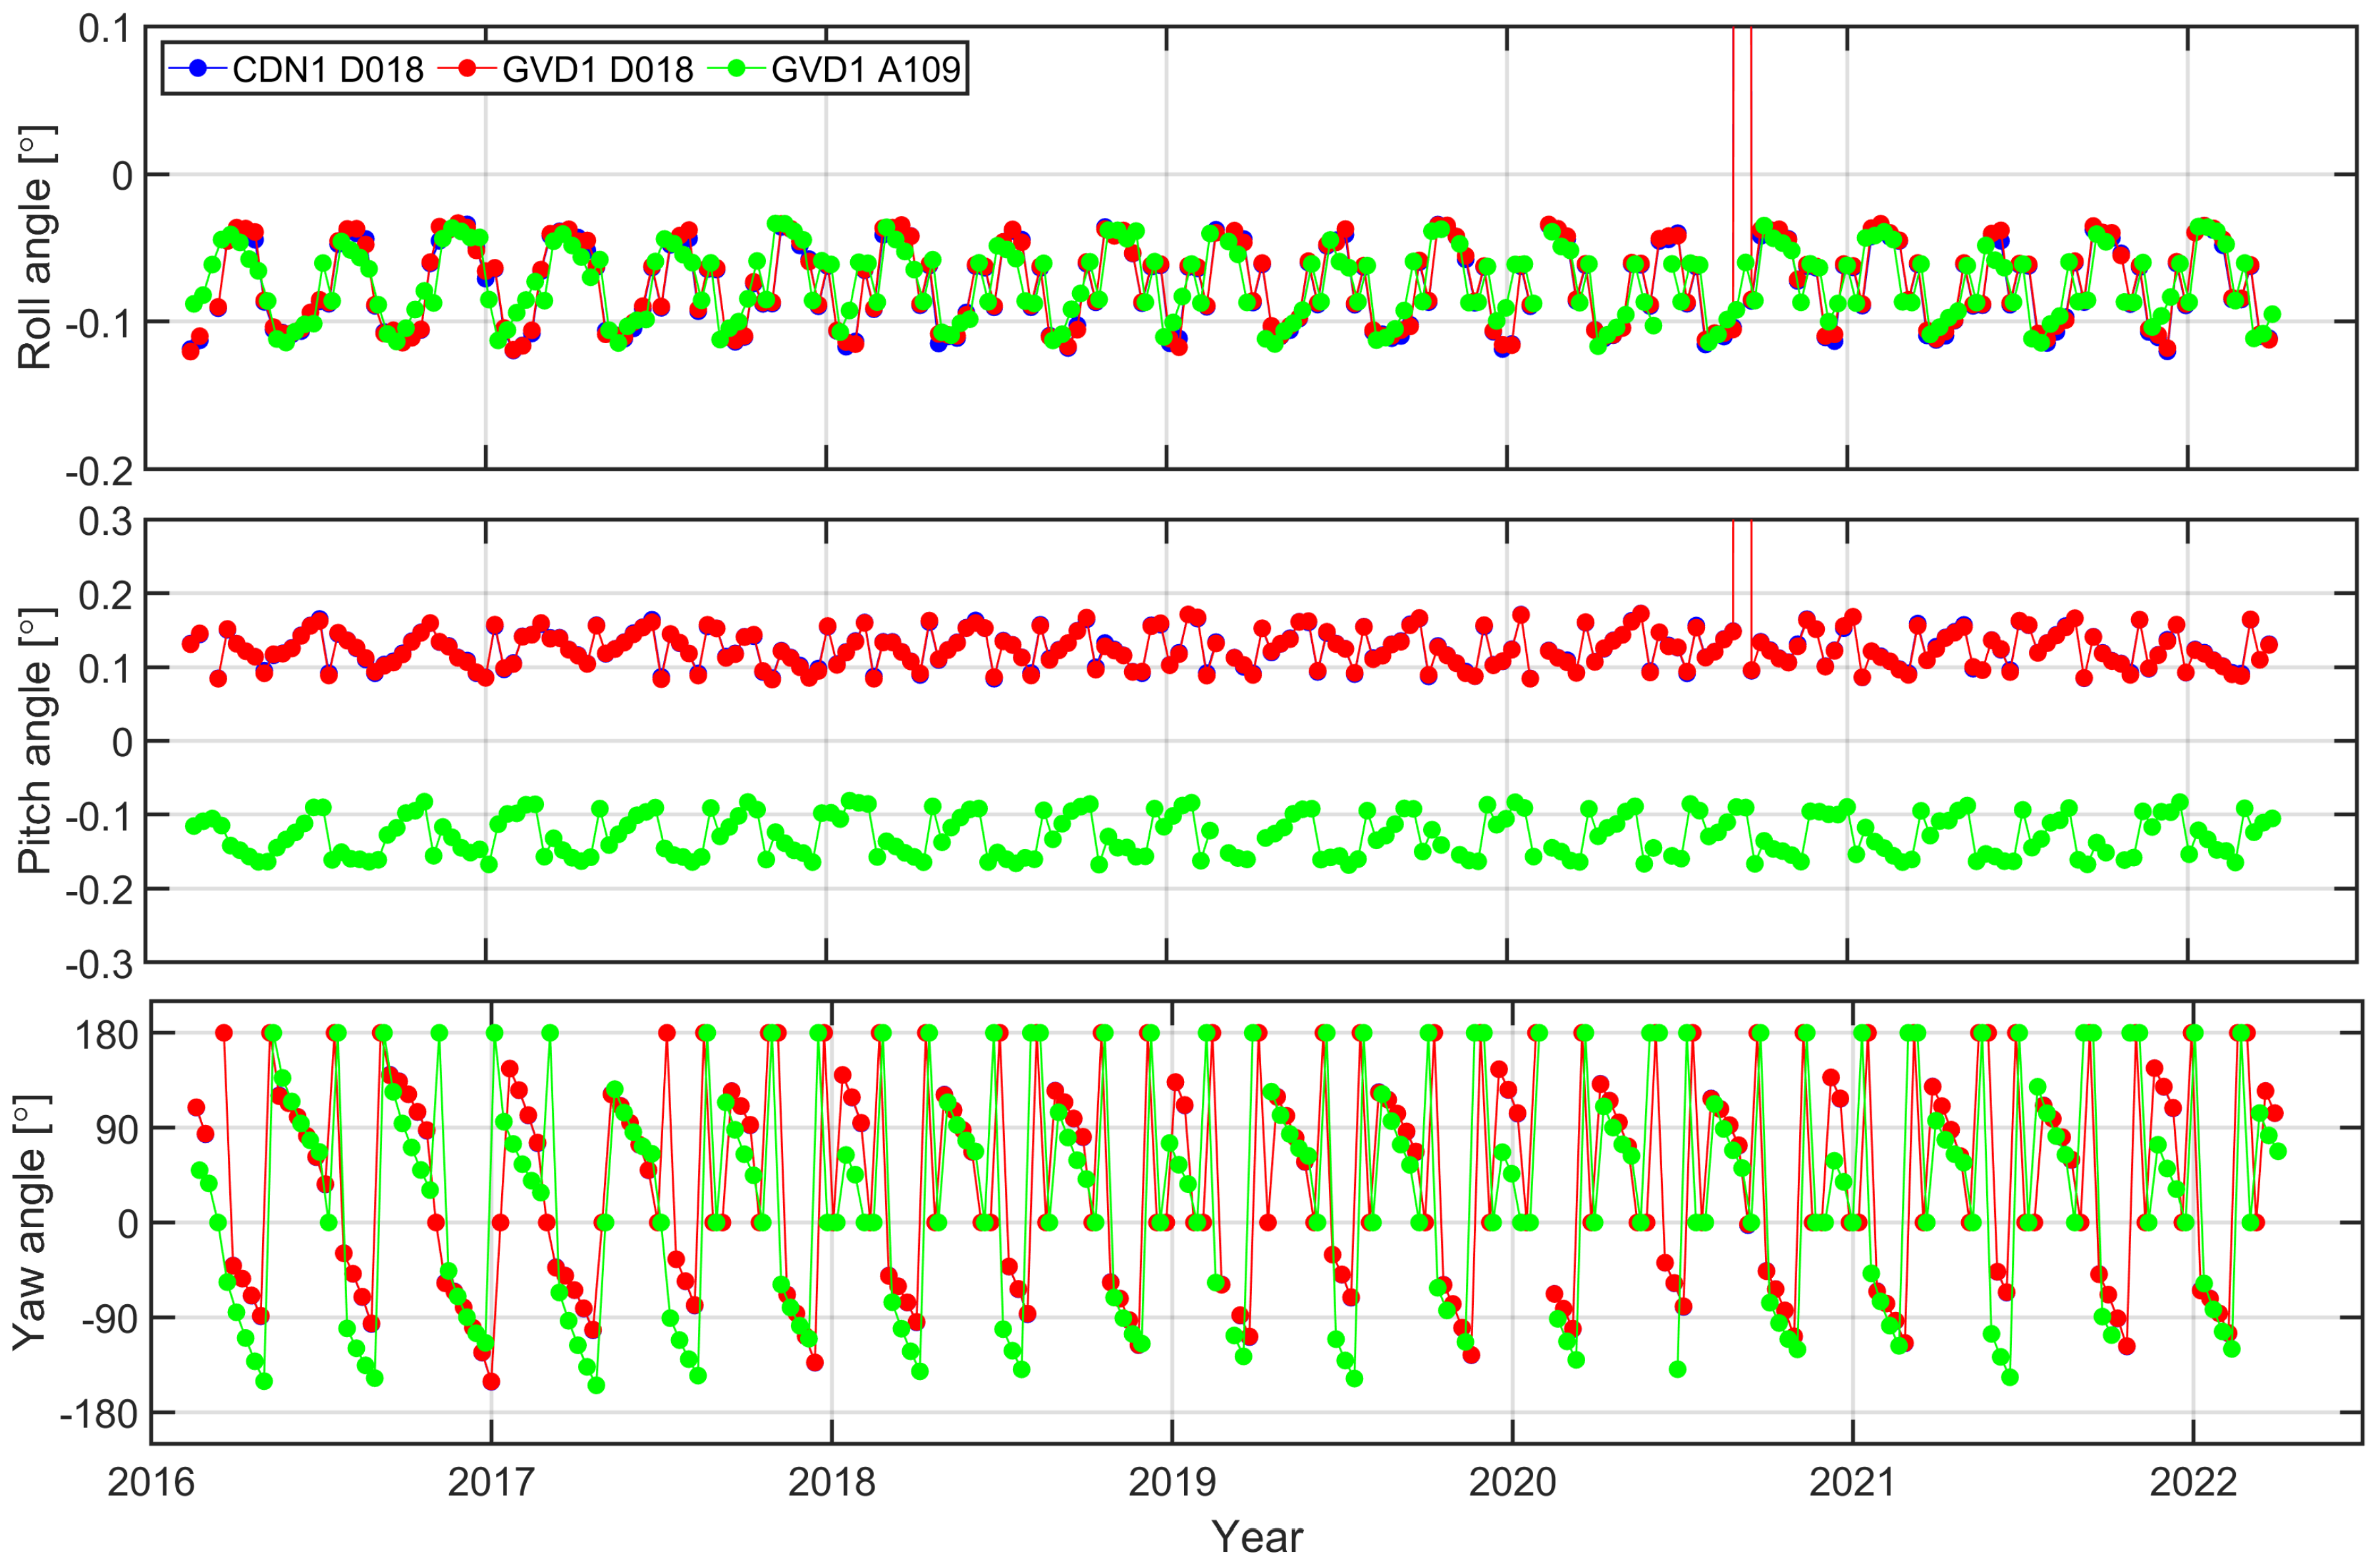Click the 2021 x-axis tick label
Image resolution: width=2380 pixels, height=1567 pixels.
1853,1483
